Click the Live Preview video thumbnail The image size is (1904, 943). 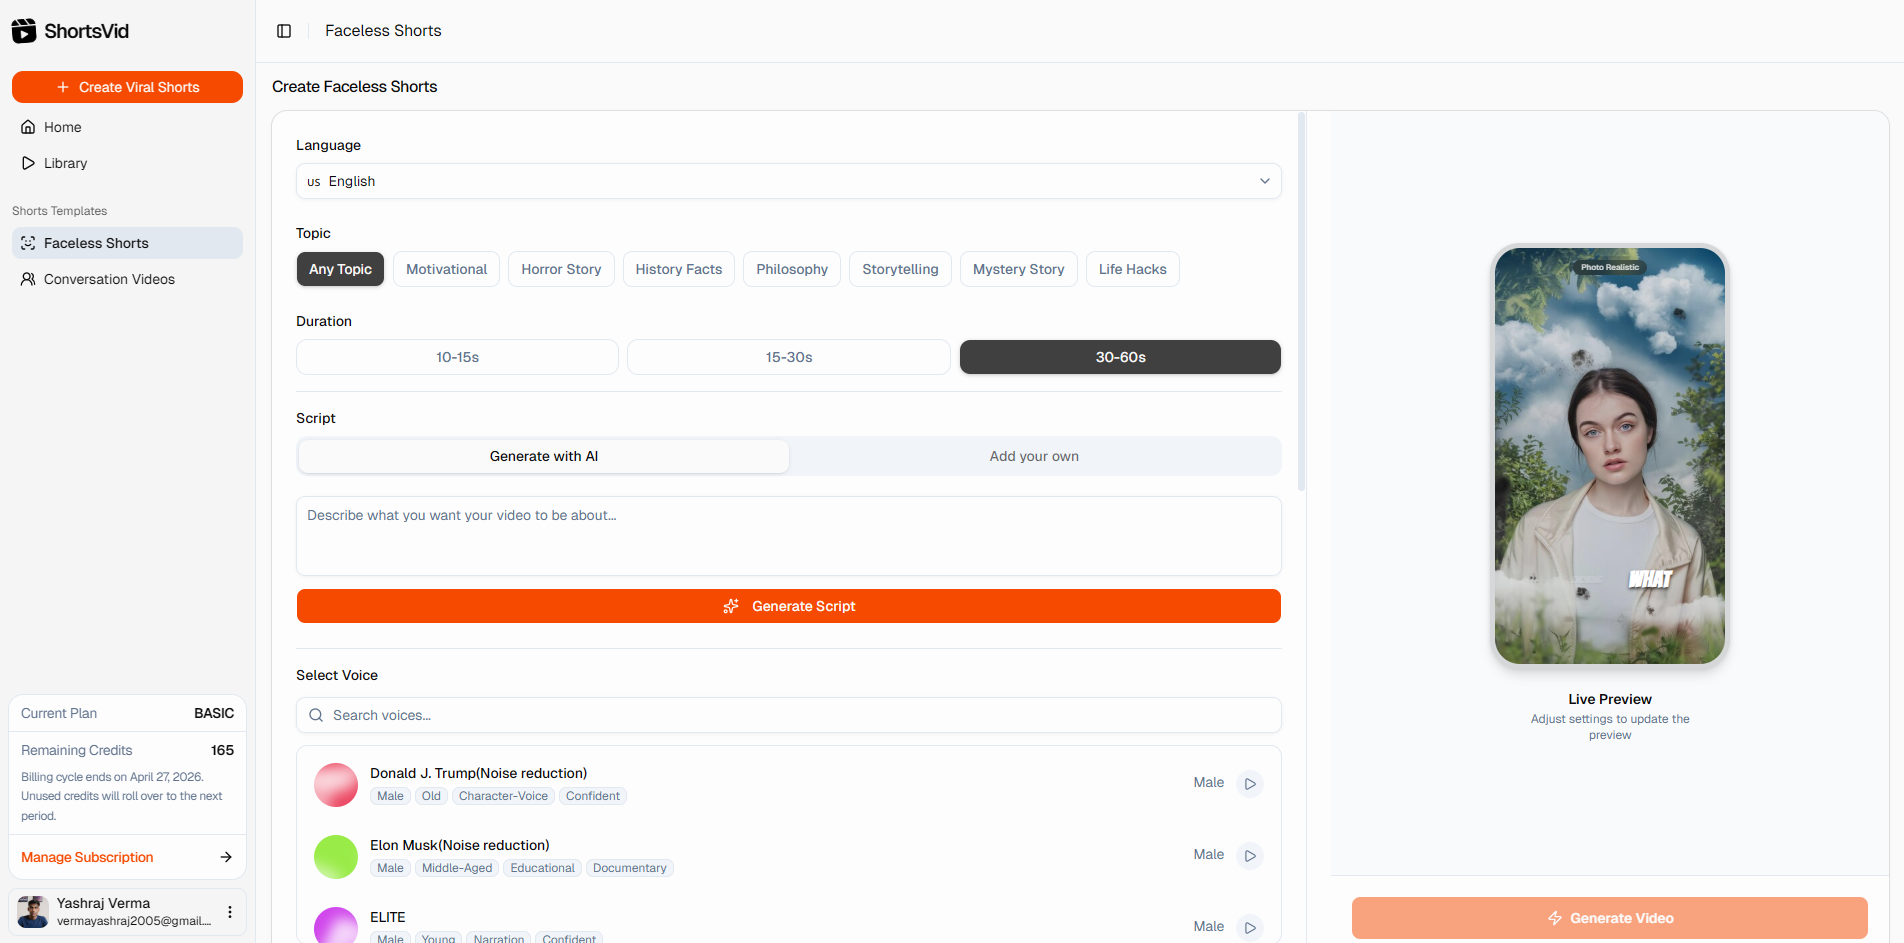pyautogui.click(x=1609, y=456)
